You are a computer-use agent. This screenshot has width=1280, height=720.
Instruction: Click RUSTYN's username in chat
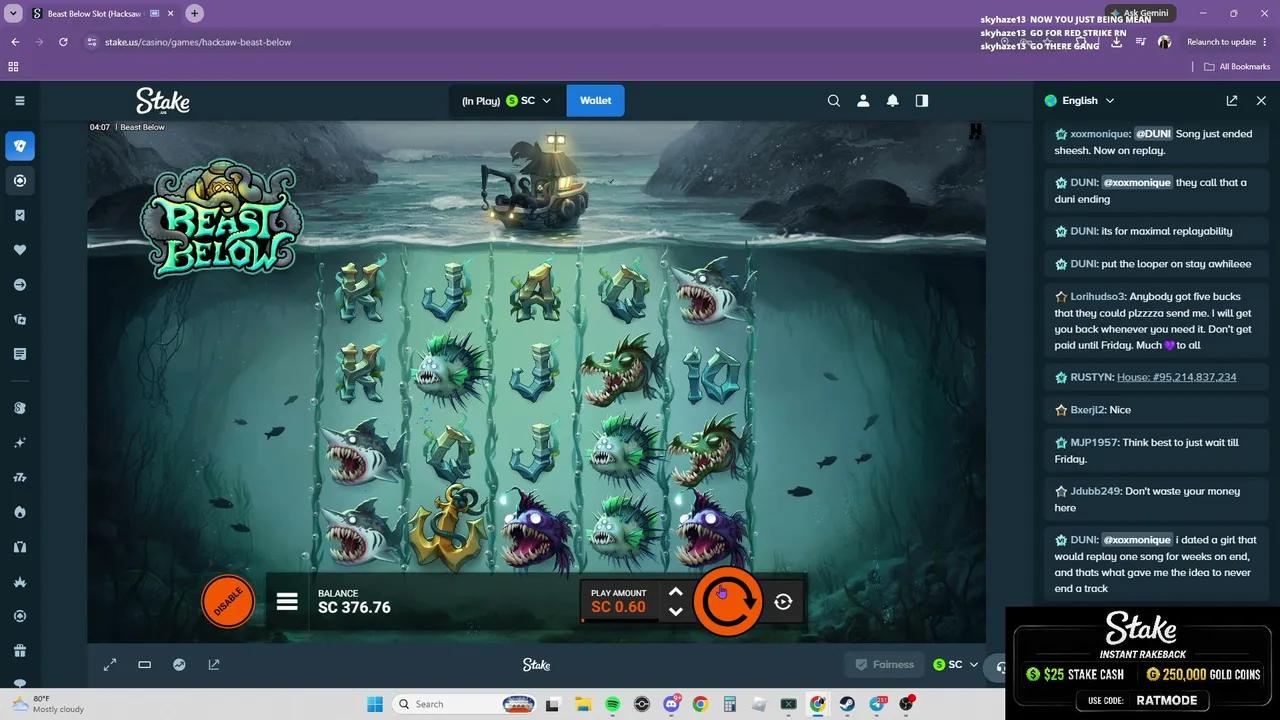1091,377
